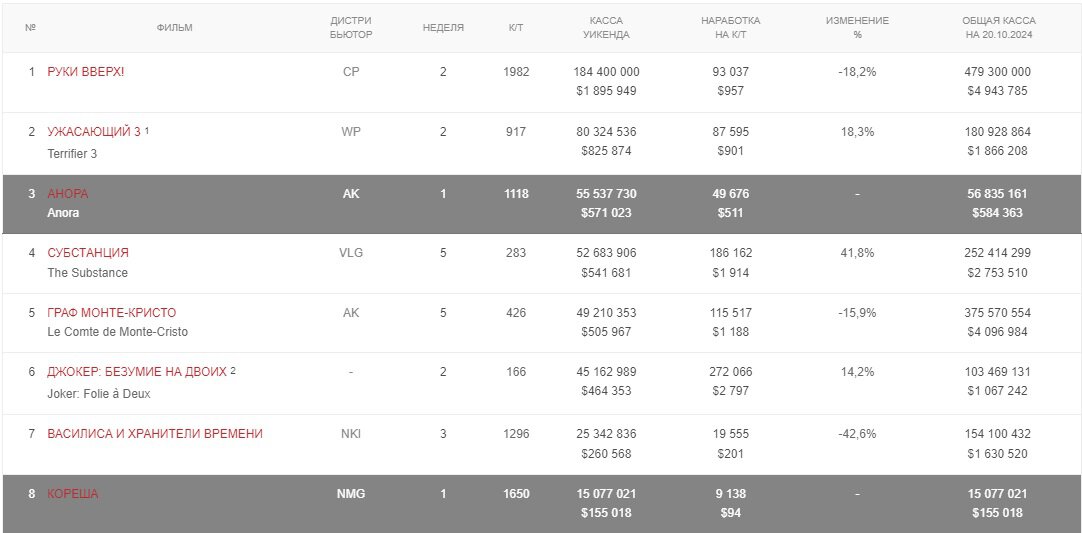Click the КОРЕША film title
The height and width of the screenshot is (533, 1082).
tap(73, 494)
